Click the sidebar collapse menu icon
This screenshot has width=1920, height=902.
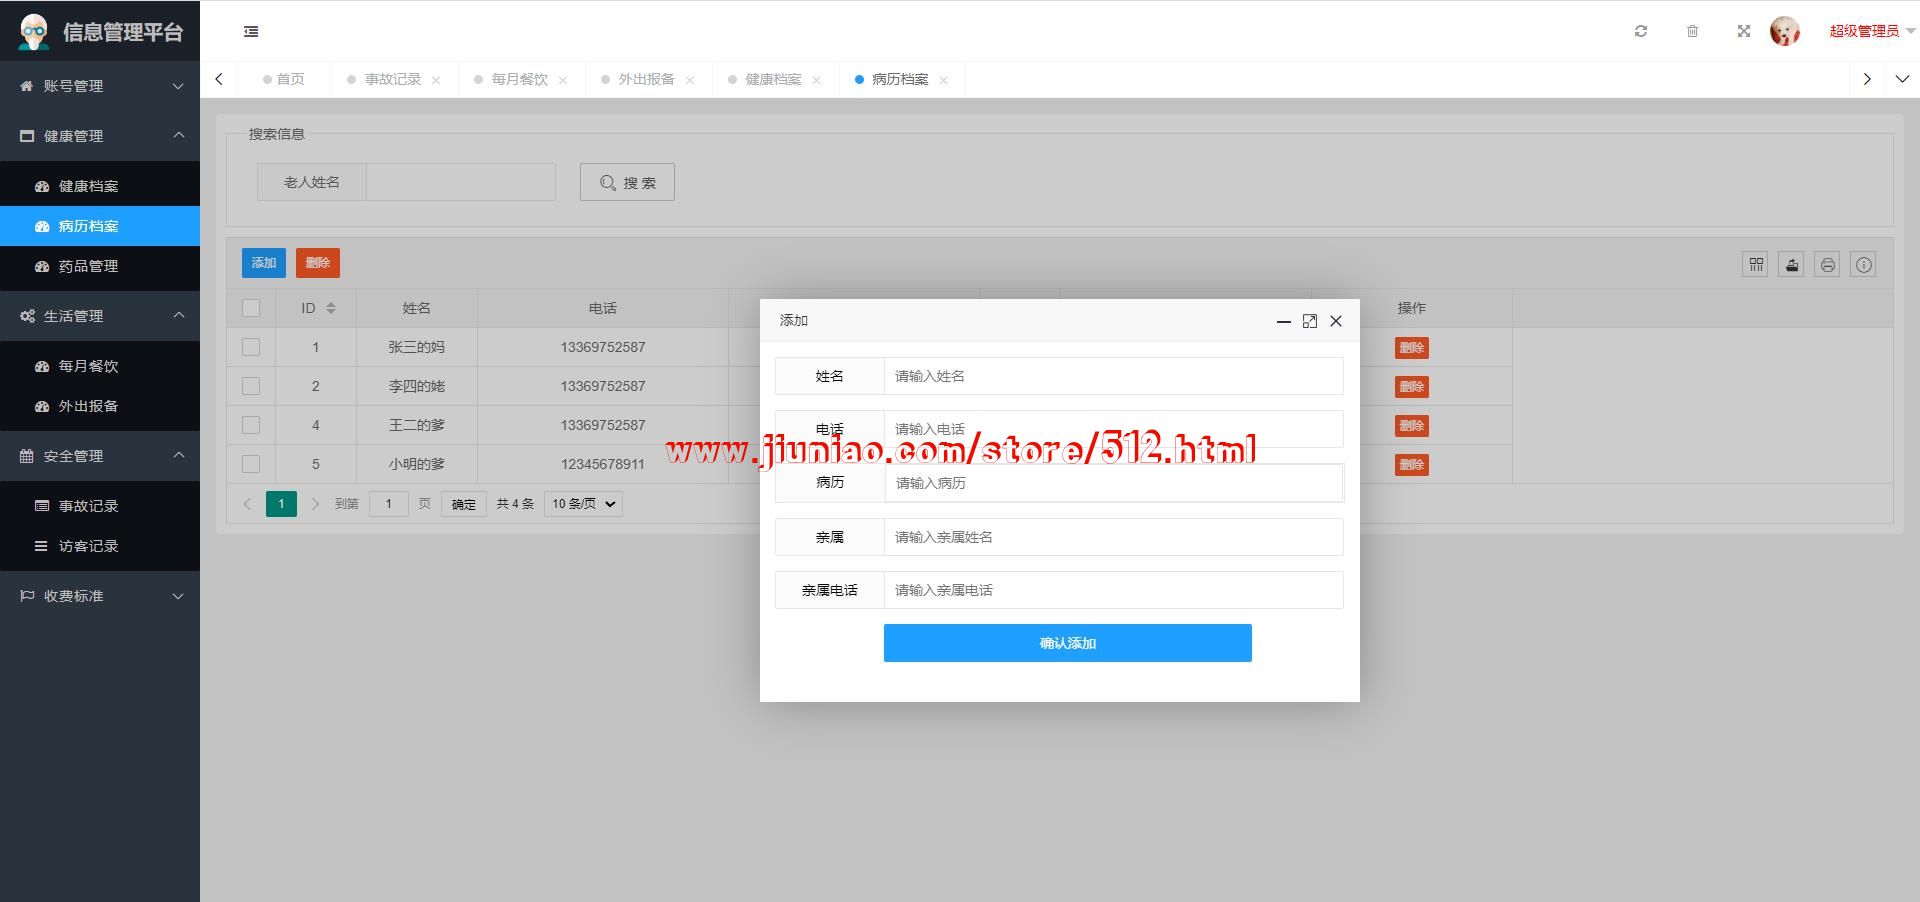251,32
